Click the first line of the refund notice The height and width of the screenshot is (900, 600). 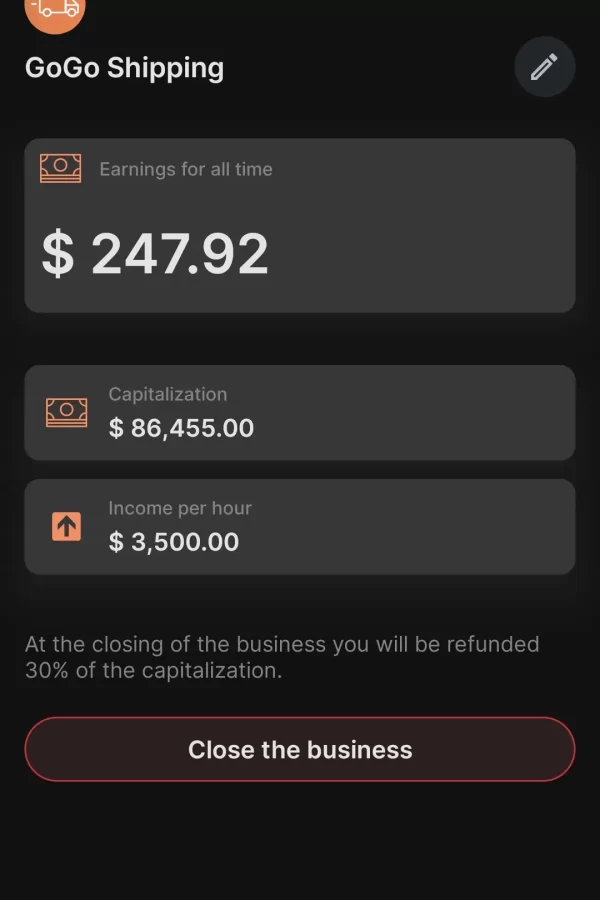coord(281,644)
